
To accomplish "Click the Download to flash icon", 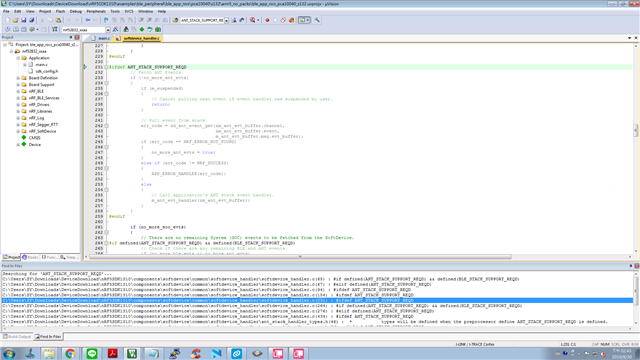I will (55, 29).
